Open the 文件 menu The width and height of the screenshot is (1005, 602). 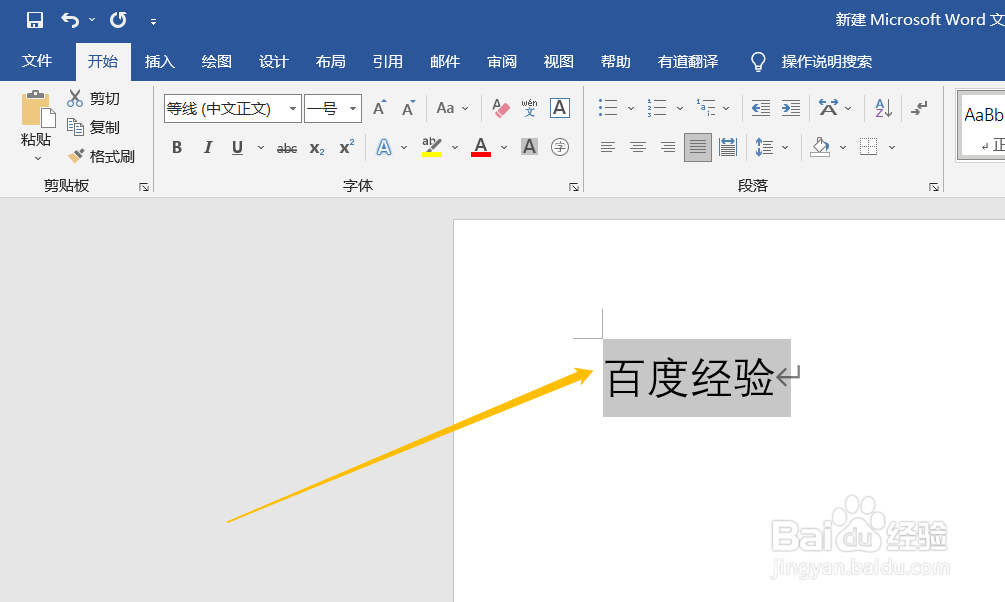[37, 62]
